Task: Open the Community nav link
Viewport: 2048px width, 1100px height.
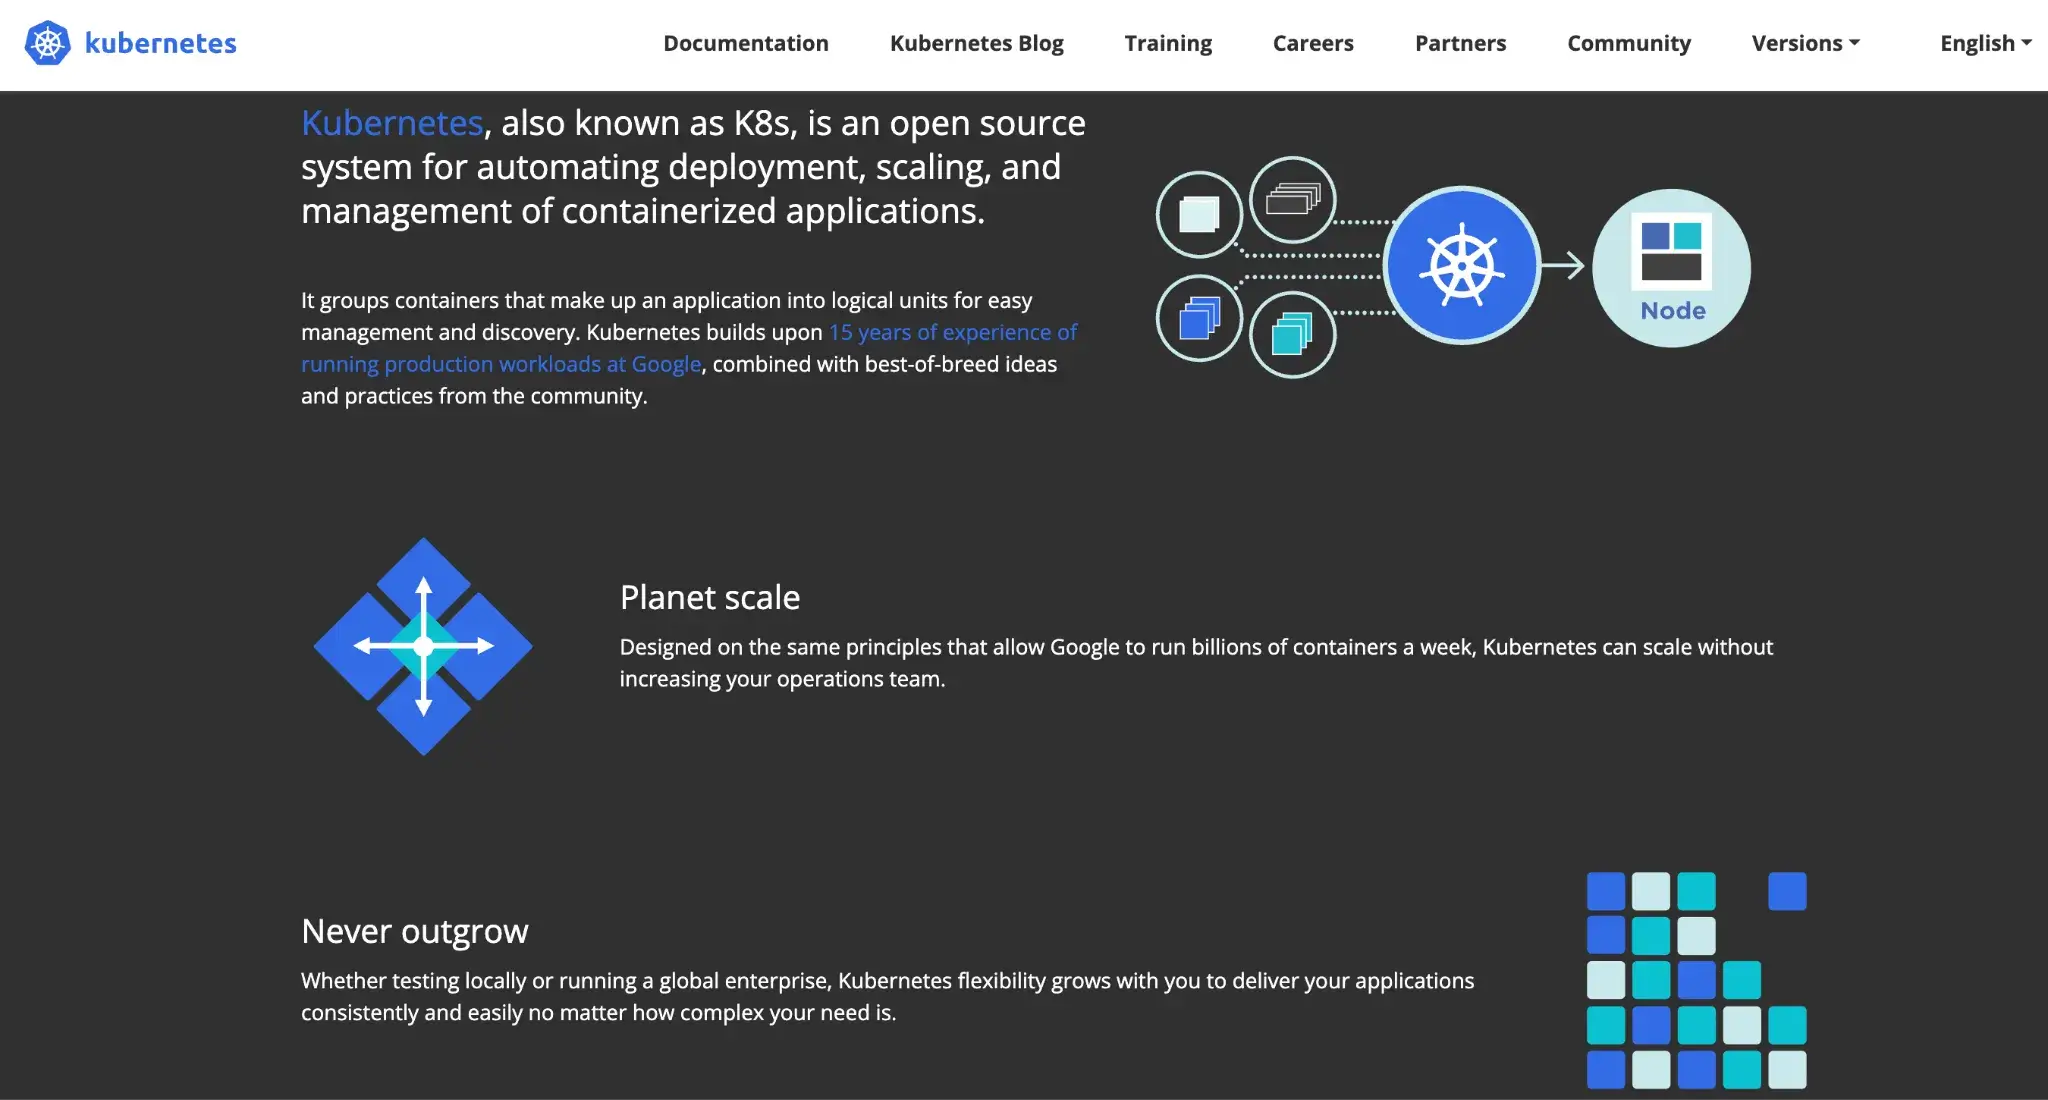Action: (1629, 43)
